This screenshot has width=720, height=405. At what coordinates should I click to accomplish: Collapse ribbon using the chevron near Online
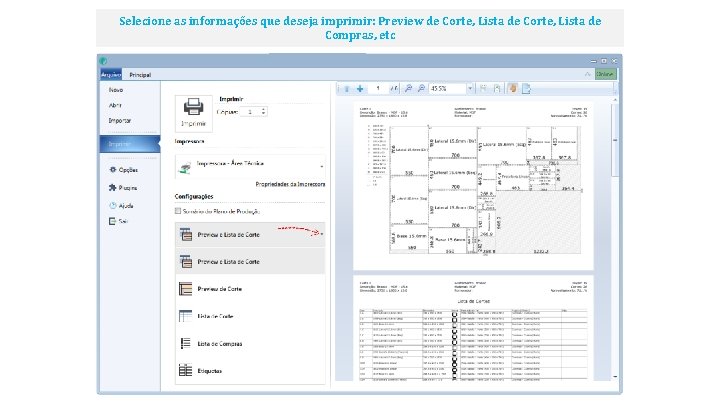tap(587, 74)
